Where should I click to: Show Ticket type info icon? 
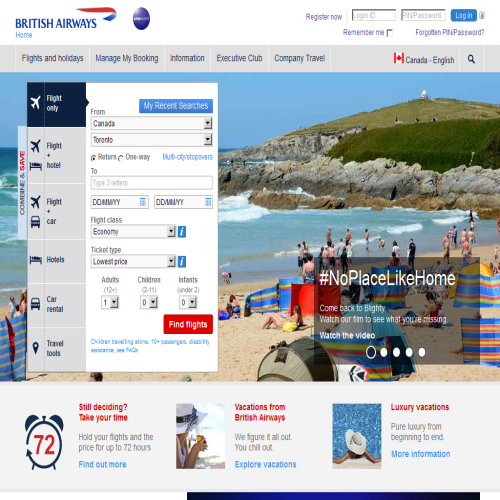click(182, 261)
